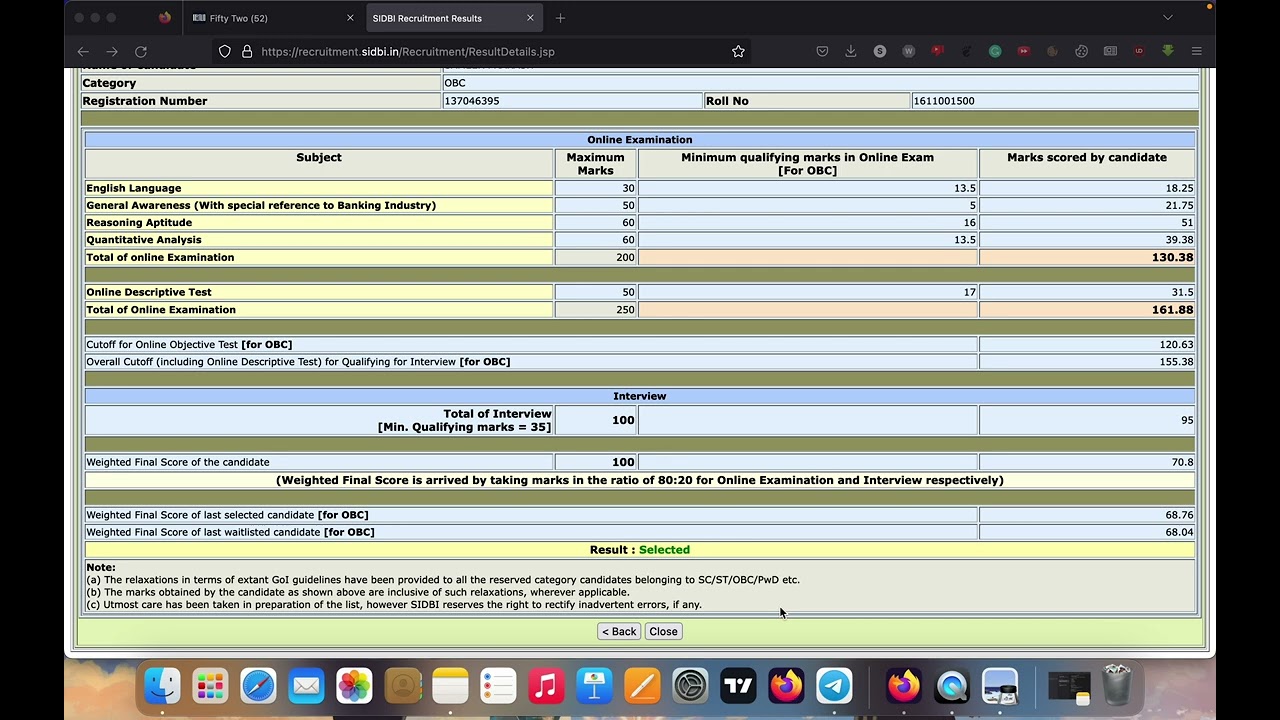The image size is (1280, 720).
Task: Open the Firefox hamburger application menu
Action: pyautogui.click(x=1197, y=51)
